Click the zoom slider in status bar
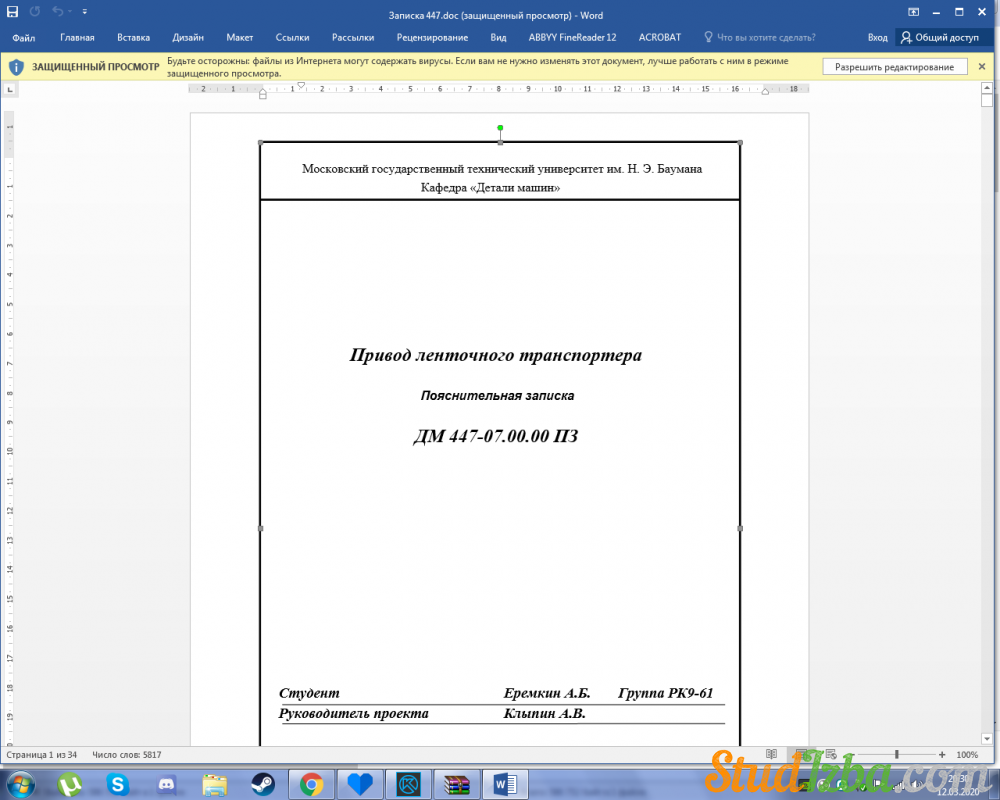The width and height of the screenshot is (1000, 800). click(897, 754)
